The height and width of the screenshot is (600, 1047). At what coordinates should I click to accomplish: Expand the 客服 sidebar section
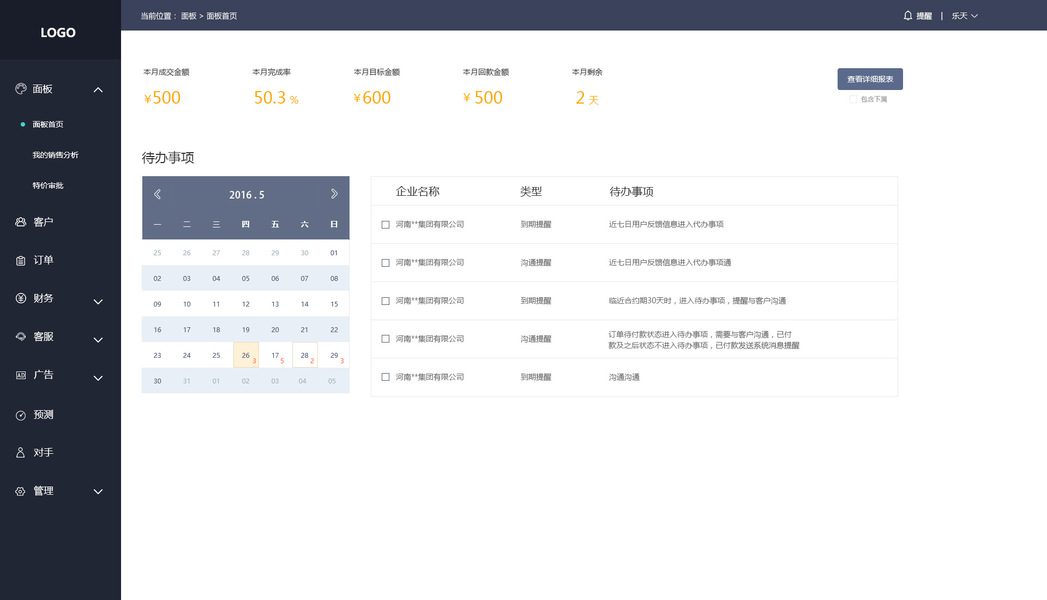click(98, 340)
